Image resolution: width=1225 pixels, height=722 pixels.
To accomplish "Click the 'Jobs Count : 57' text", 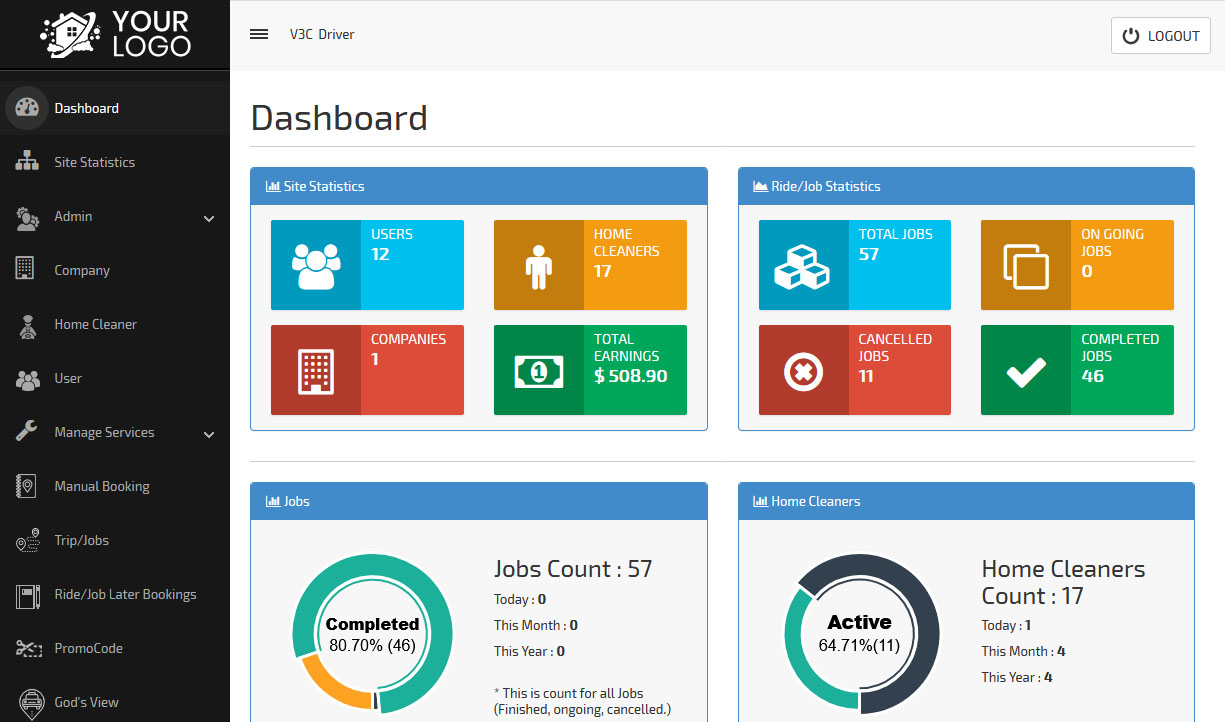I will 573,569.
